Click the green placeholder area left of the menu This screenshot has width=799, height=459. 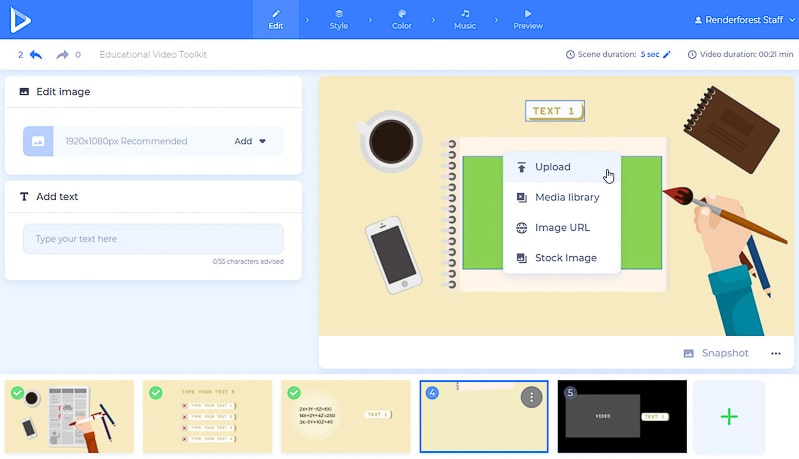(483, 212)
